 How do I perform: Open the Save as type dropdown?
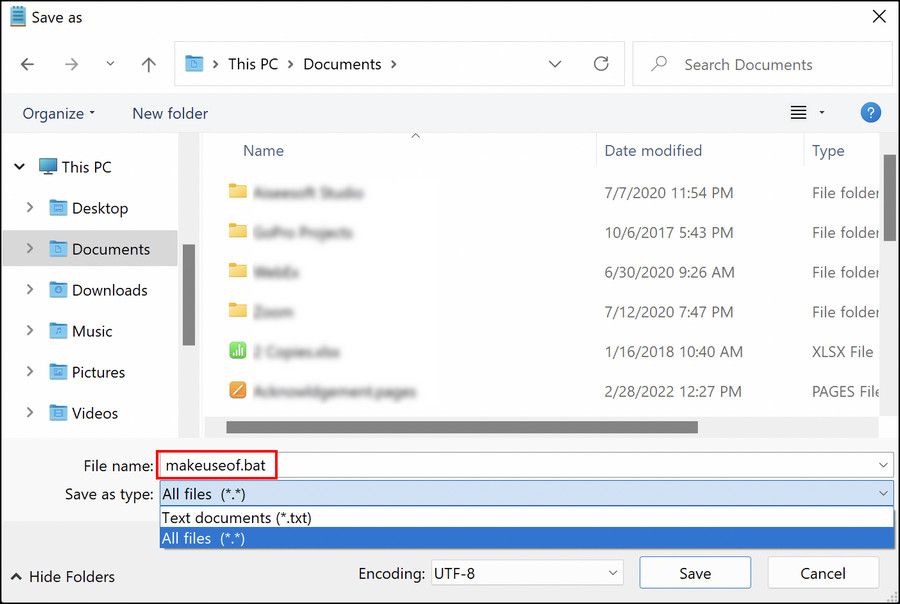click(x=882, y=494)
